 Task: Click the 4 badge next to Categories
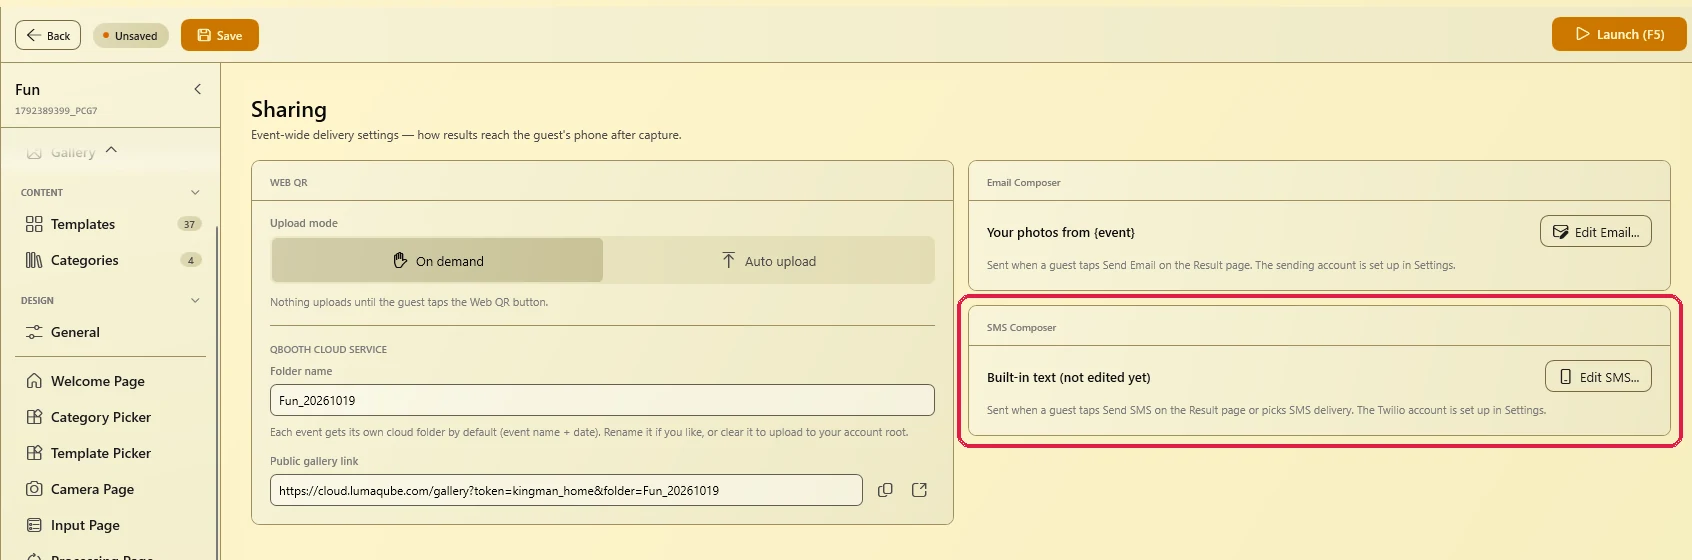[191, 260]
